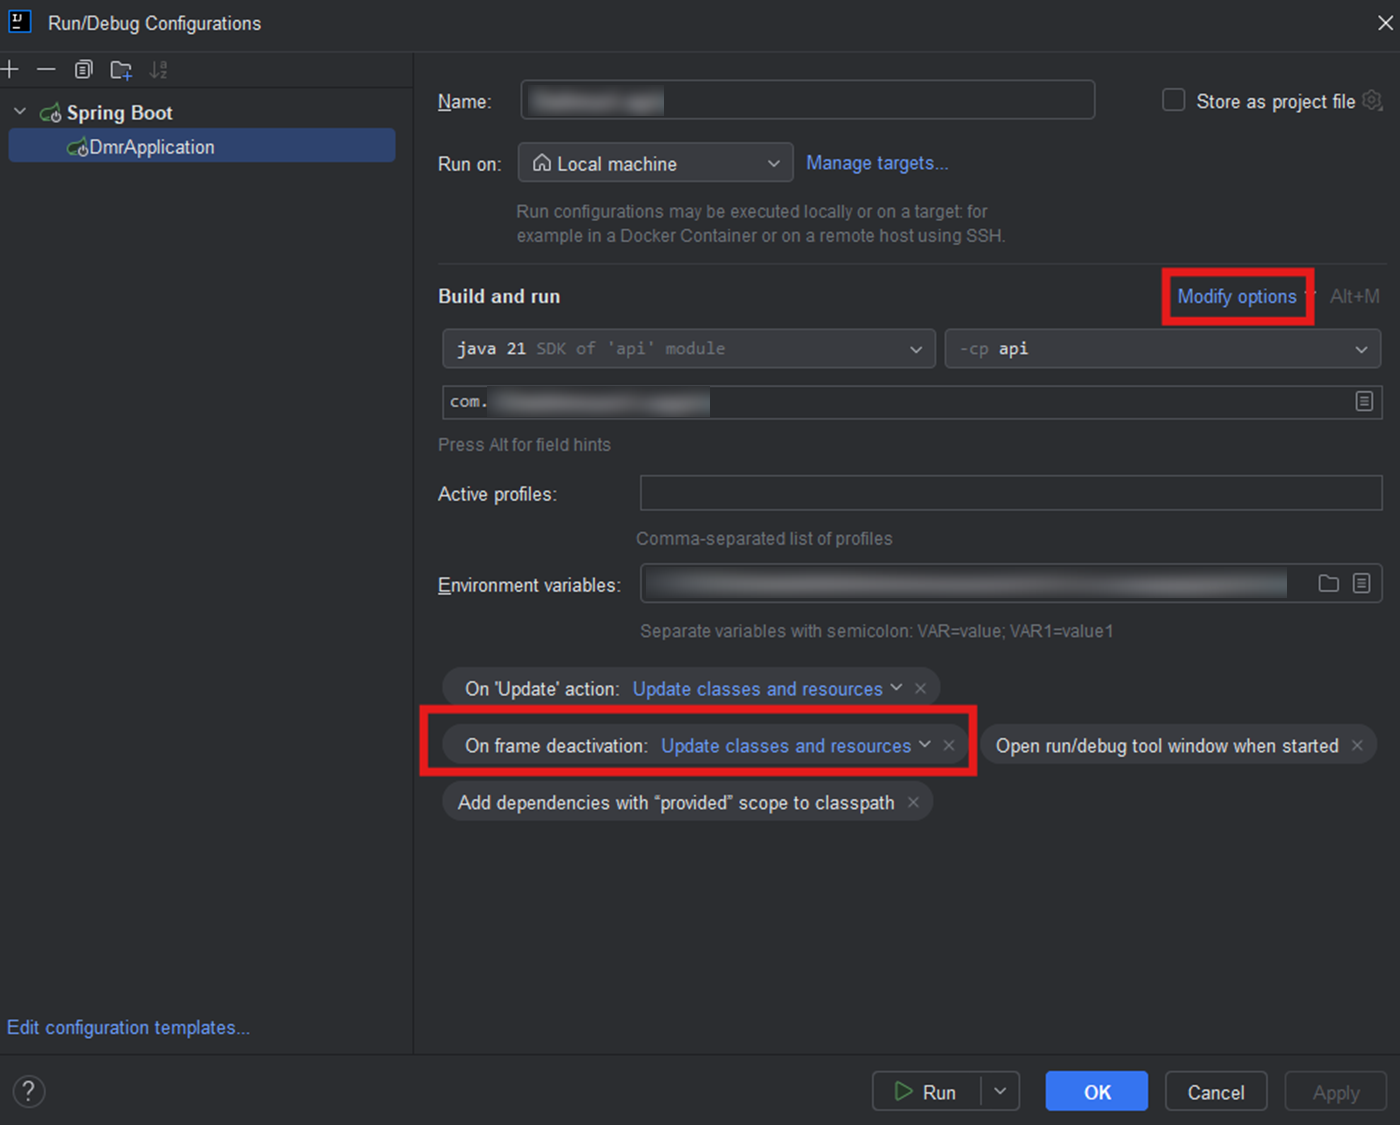The width and height of the screenshot is (1400, 1125).
Task: Remove the selected configuration with minus icon
Action: 46,69
